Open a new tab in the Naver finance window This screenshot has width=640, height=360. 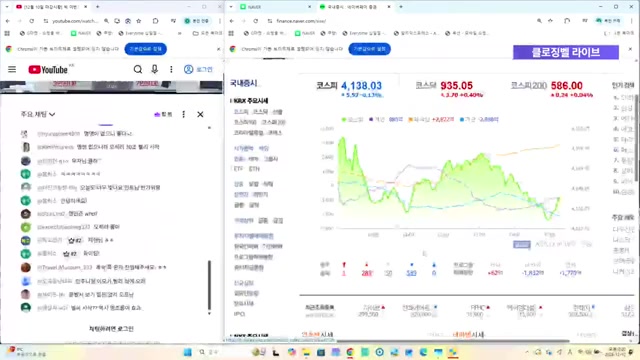[401, 7]
